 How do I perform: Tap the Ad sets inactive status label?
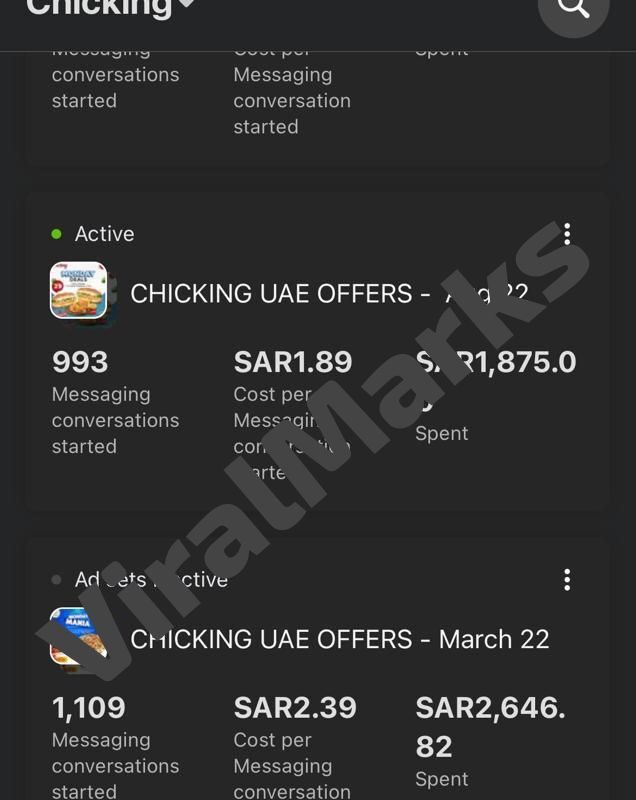click(x=151, y=580)
